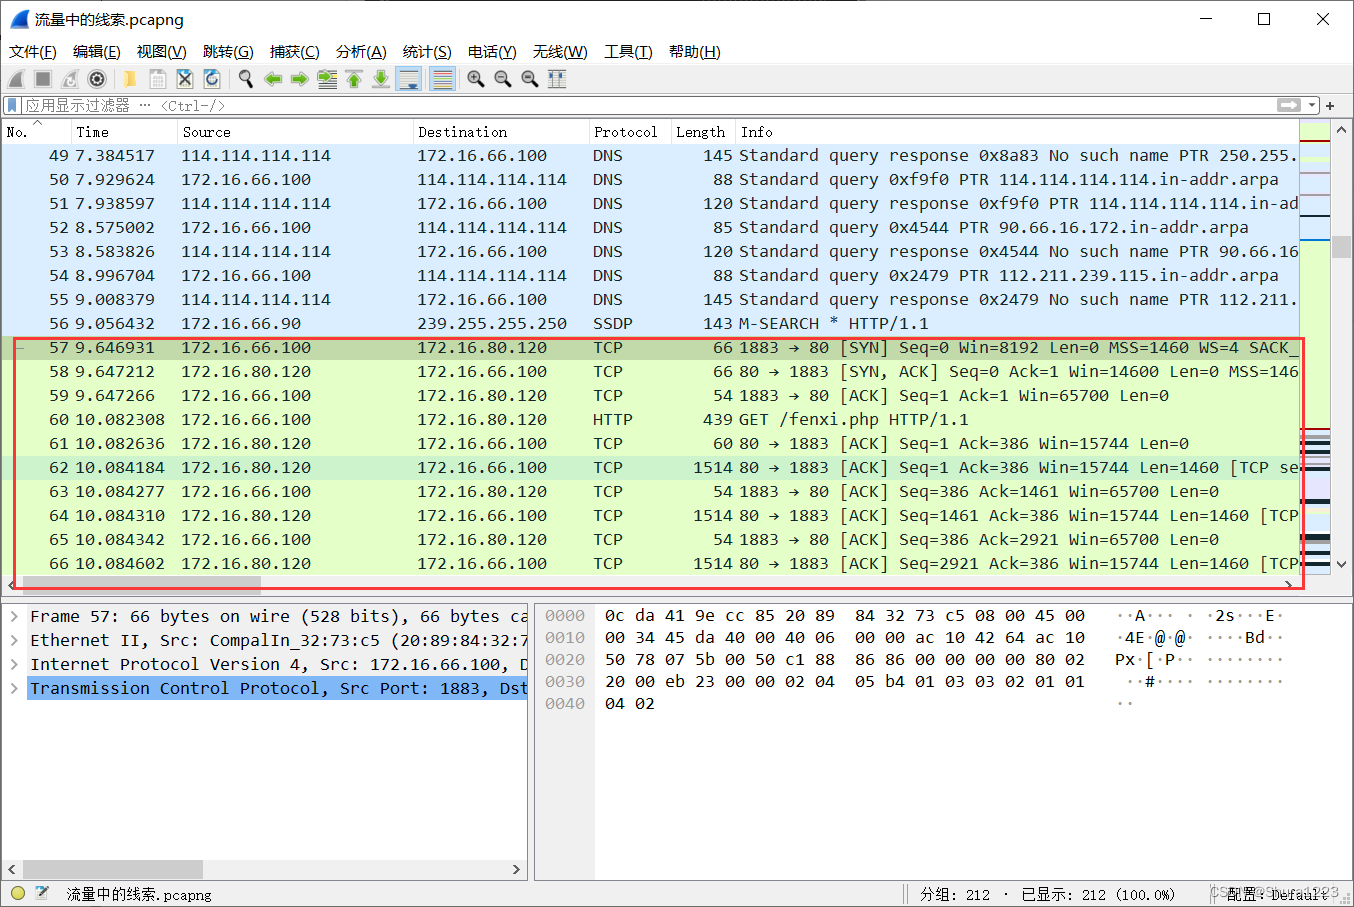Viewport: 1354px width, 907px height.
Task: Reload the capture file
Action: pos(211,79)
